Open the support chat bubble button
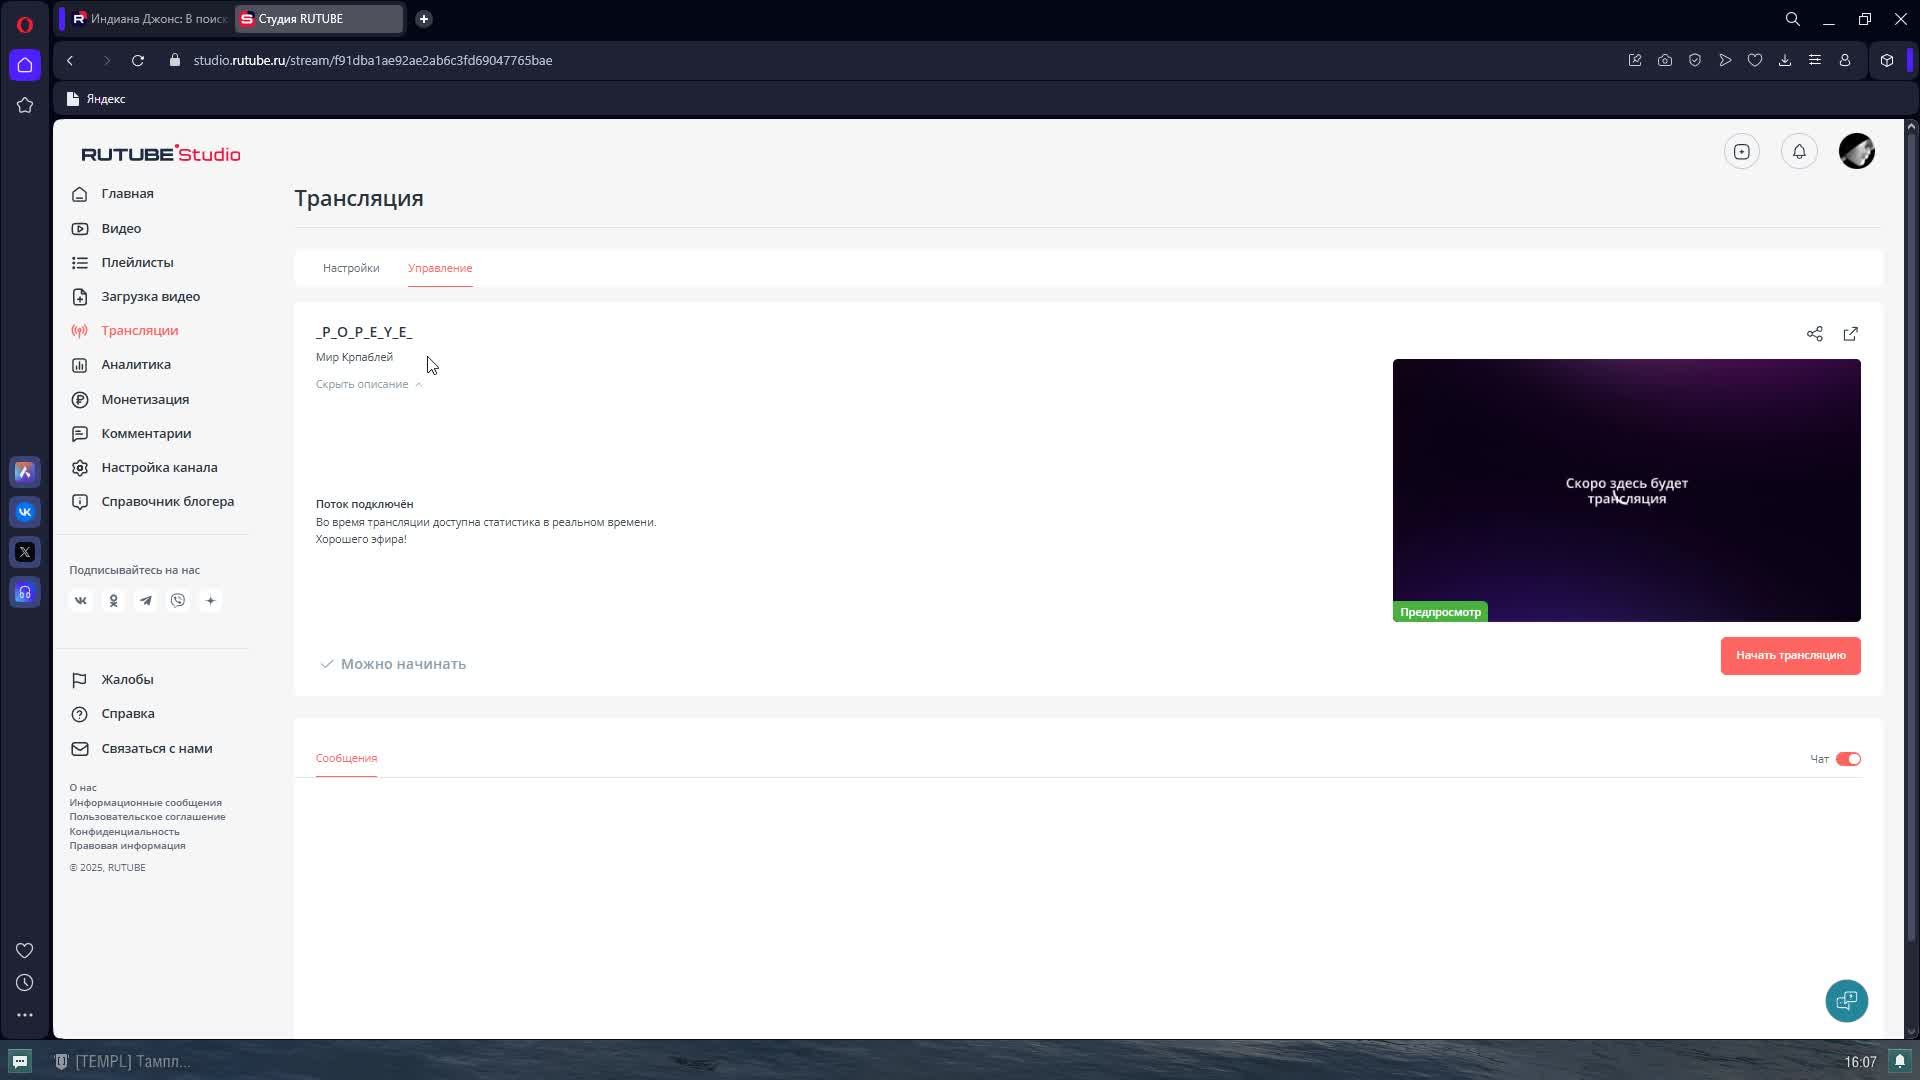The height and width of the screenshot is (1080, 1920). coord(1846,1001)
